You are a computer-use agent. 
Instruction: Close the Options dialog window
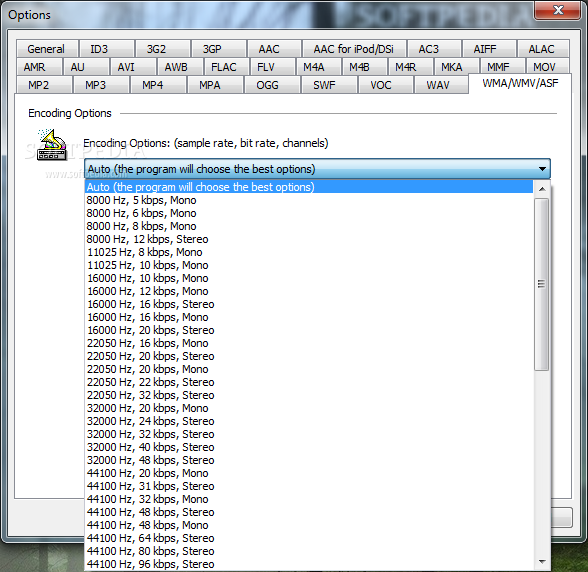click(558, 10)
